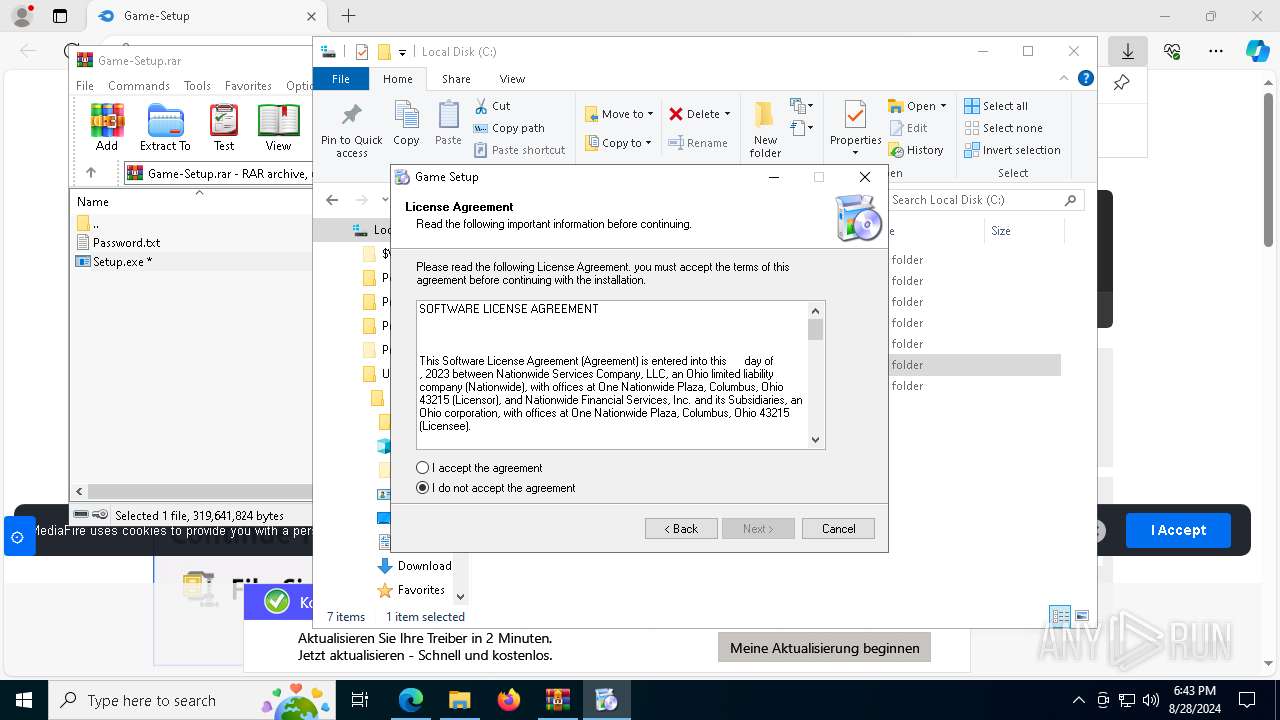
Task: Click Pin to Quick access icon
Action: (352, 130)
